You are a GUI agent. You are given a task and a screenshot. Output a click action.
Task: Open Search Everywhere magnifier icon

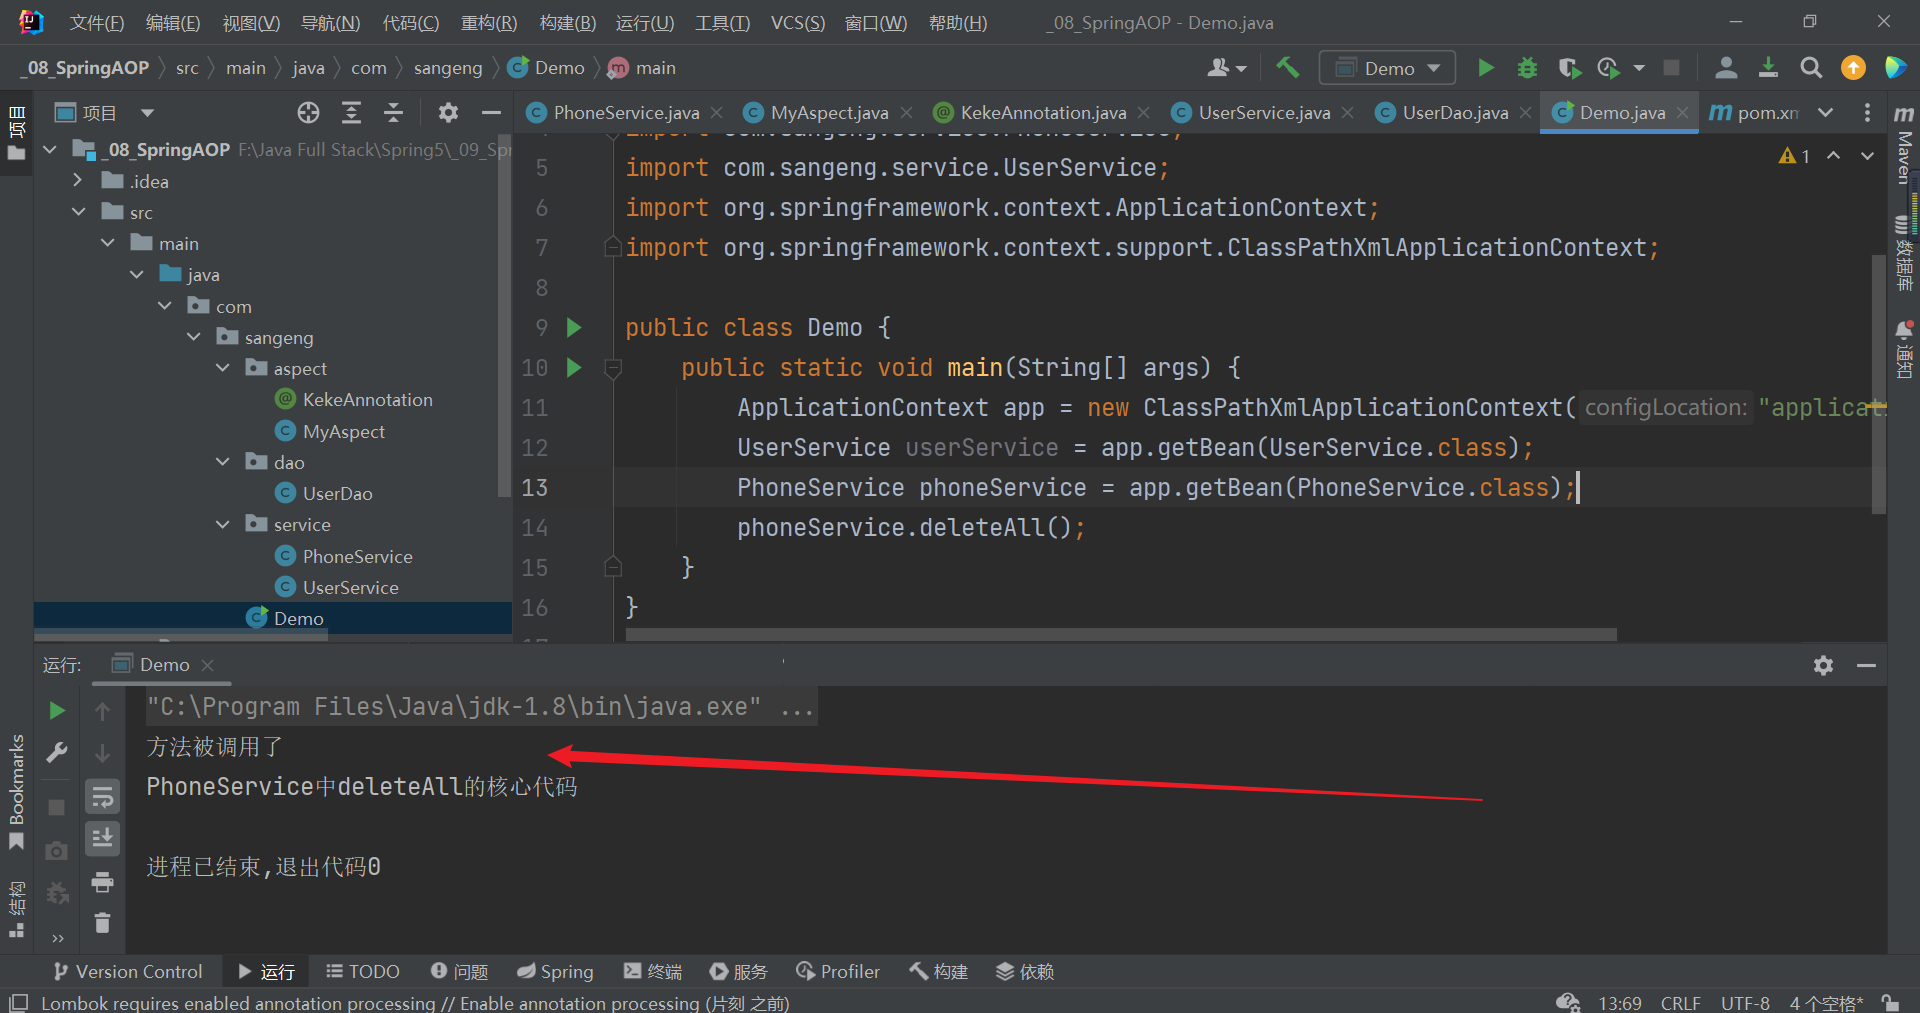(x=1811, y=68)
